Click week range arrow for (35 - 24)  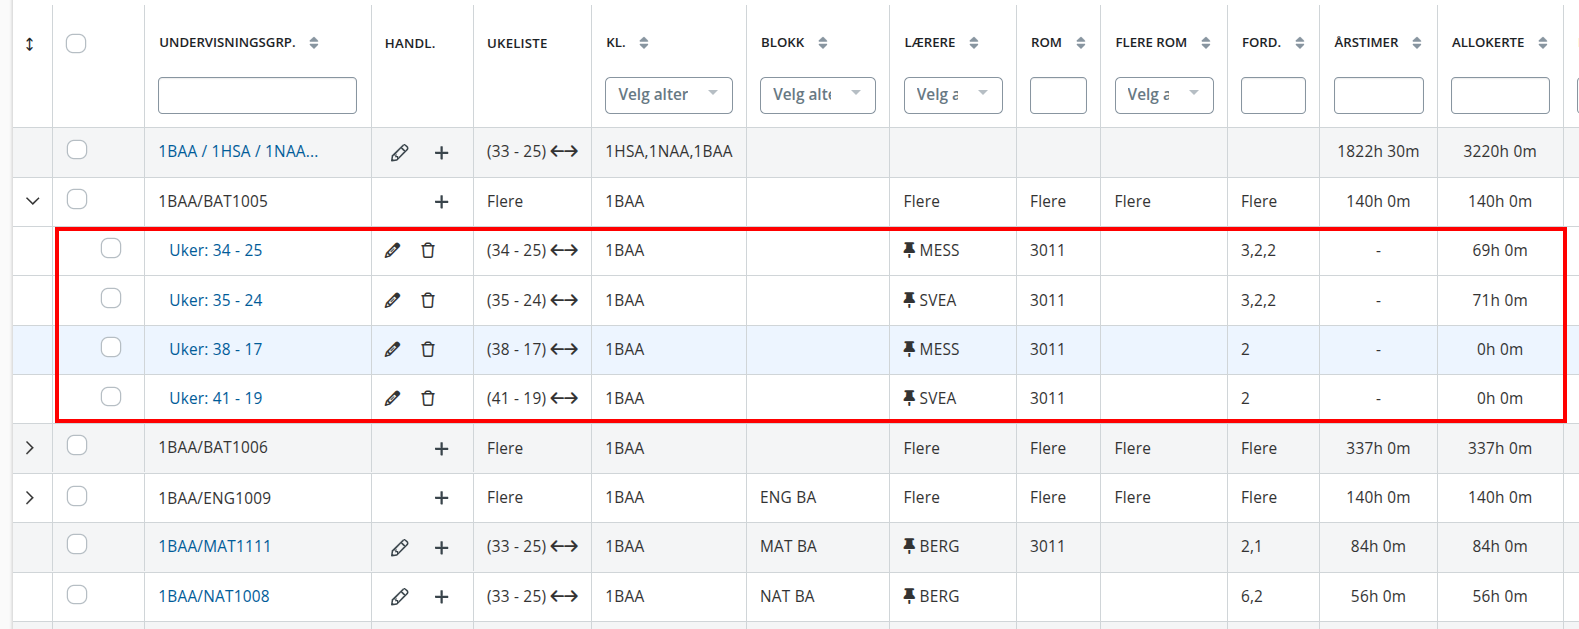(x=564, y=300)
